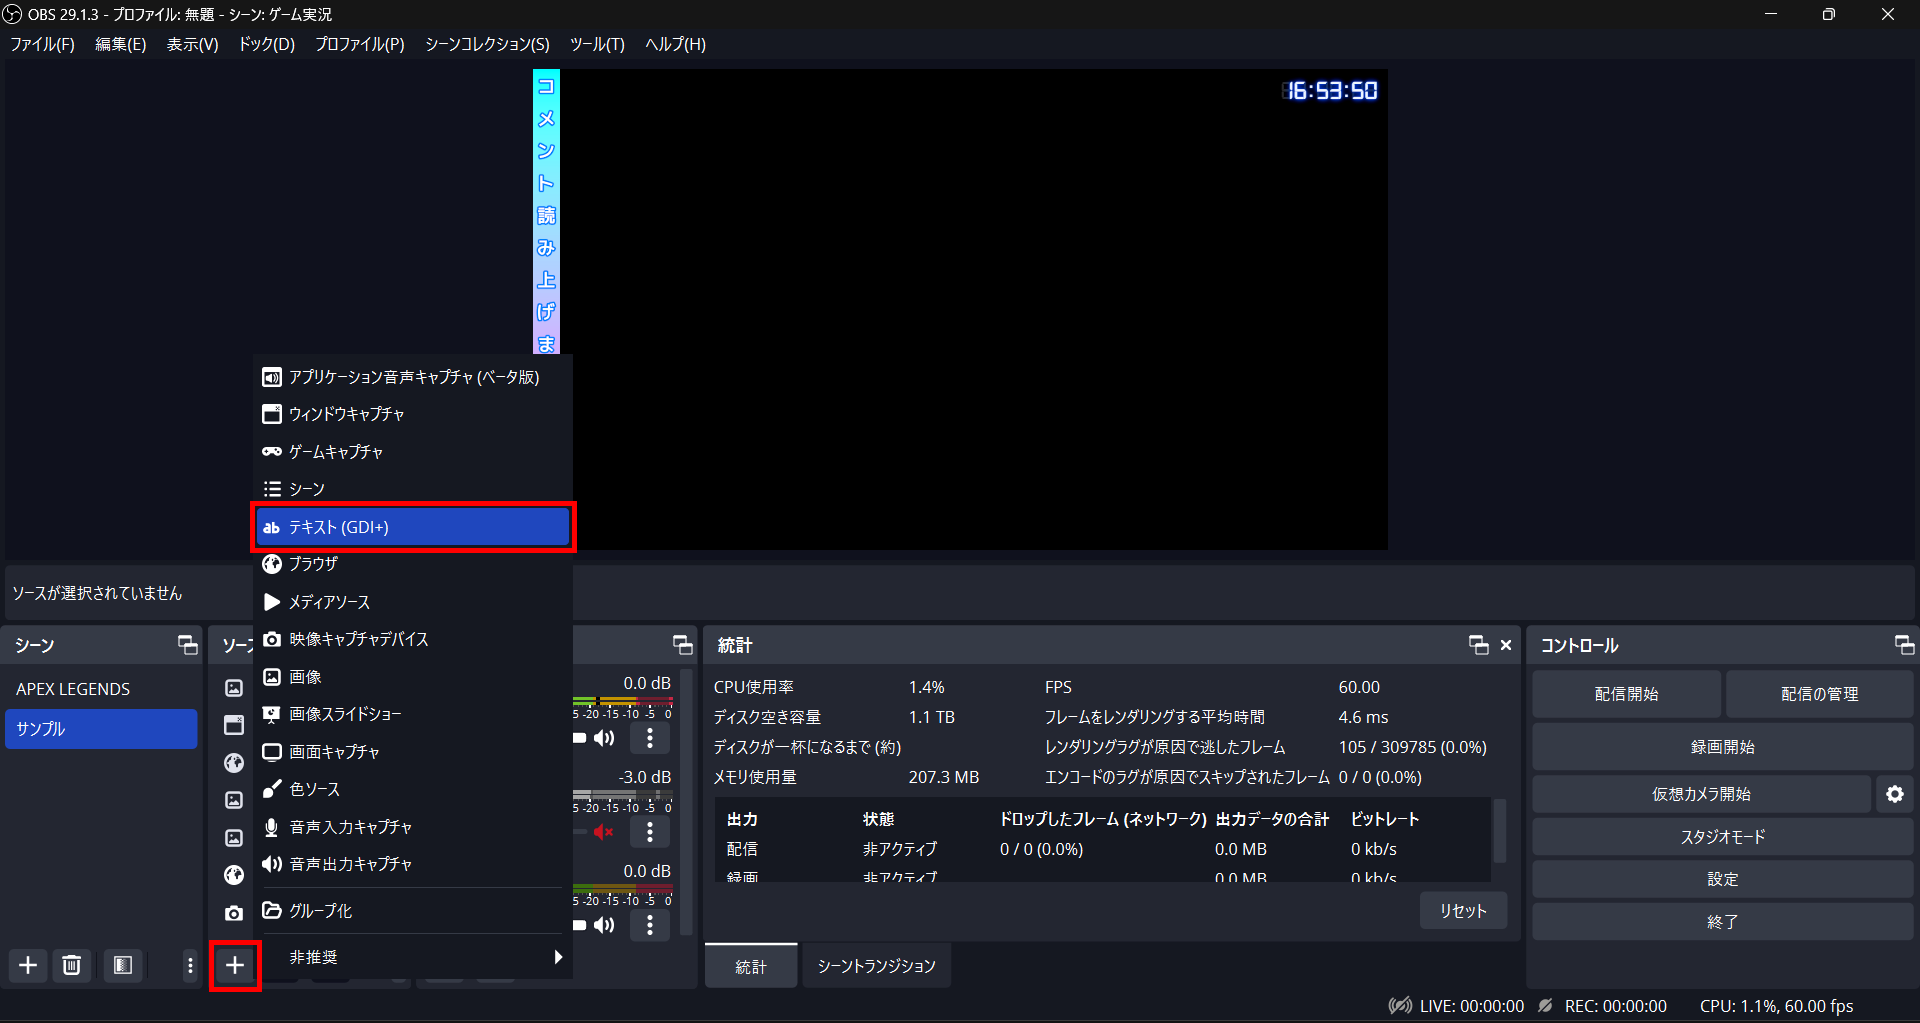The height and width of the screenshot is (1023, 1920).
Task: Select 画像スライドショー source
Action: [x=412, y=714]
